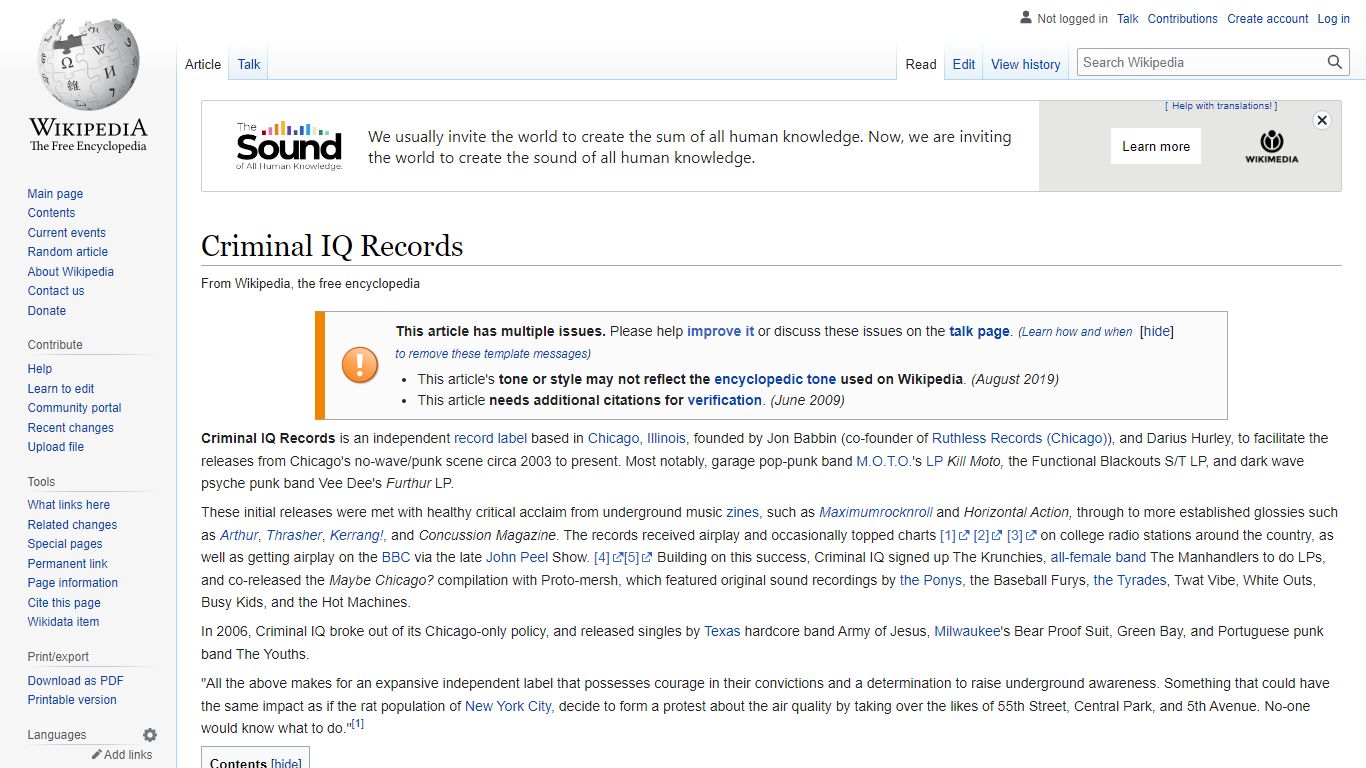Open external citation link [5]

pyautogui.click(x=638, y=558)
